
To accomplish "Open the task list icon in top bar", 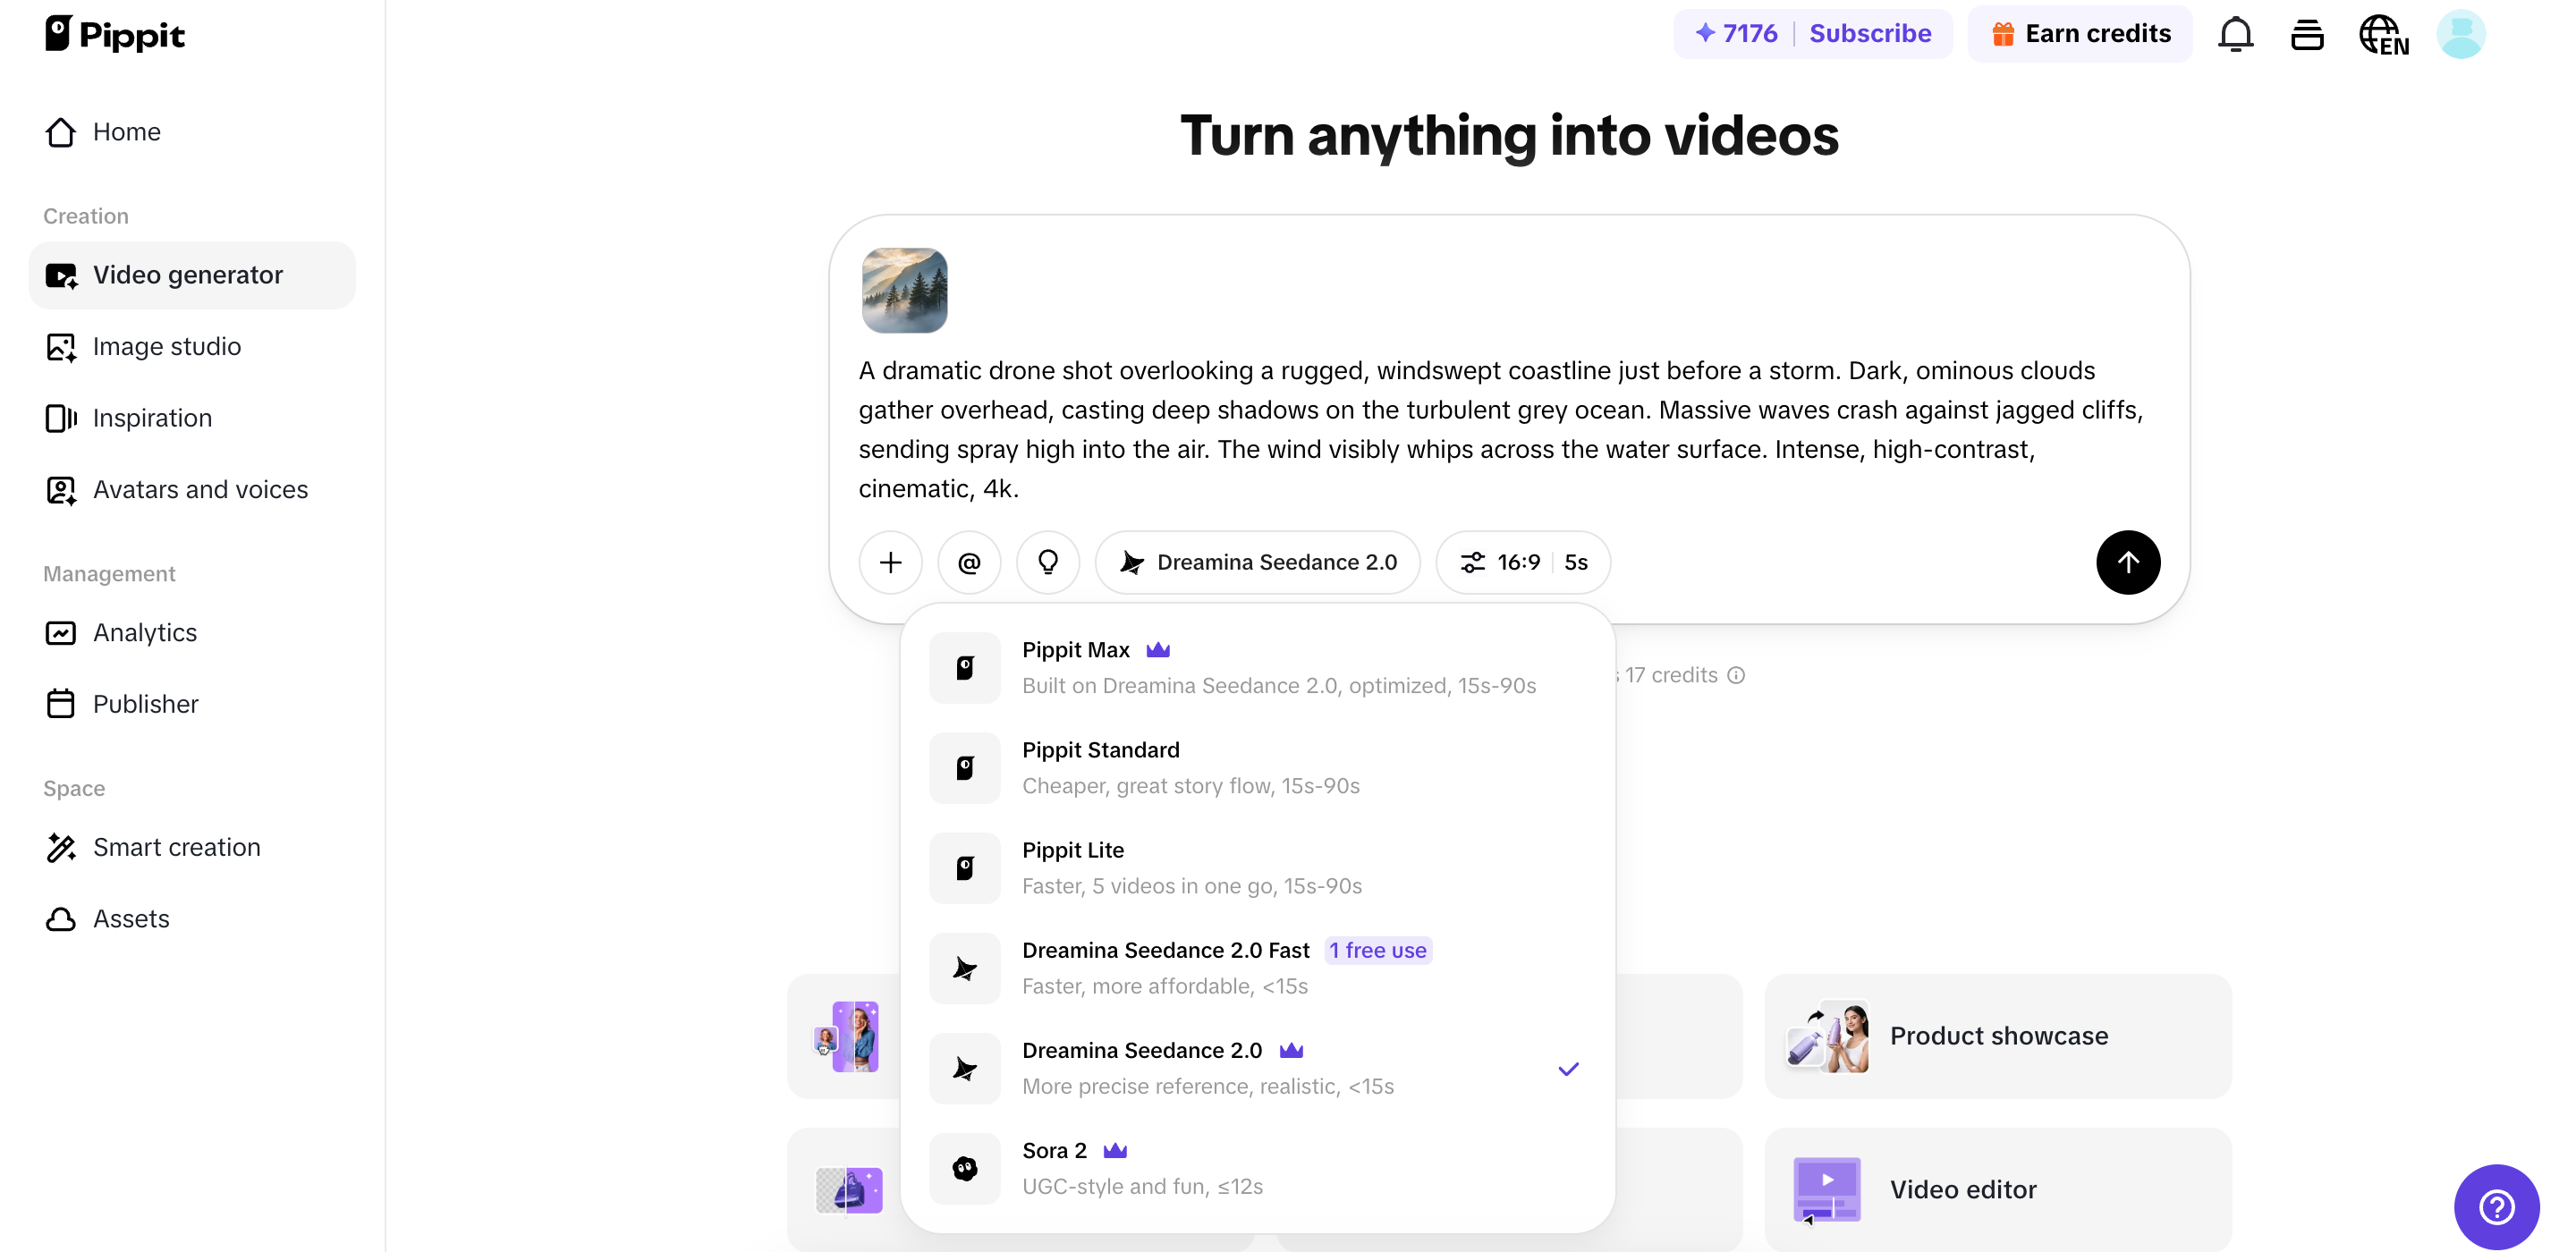I will tap(2308, 33).
